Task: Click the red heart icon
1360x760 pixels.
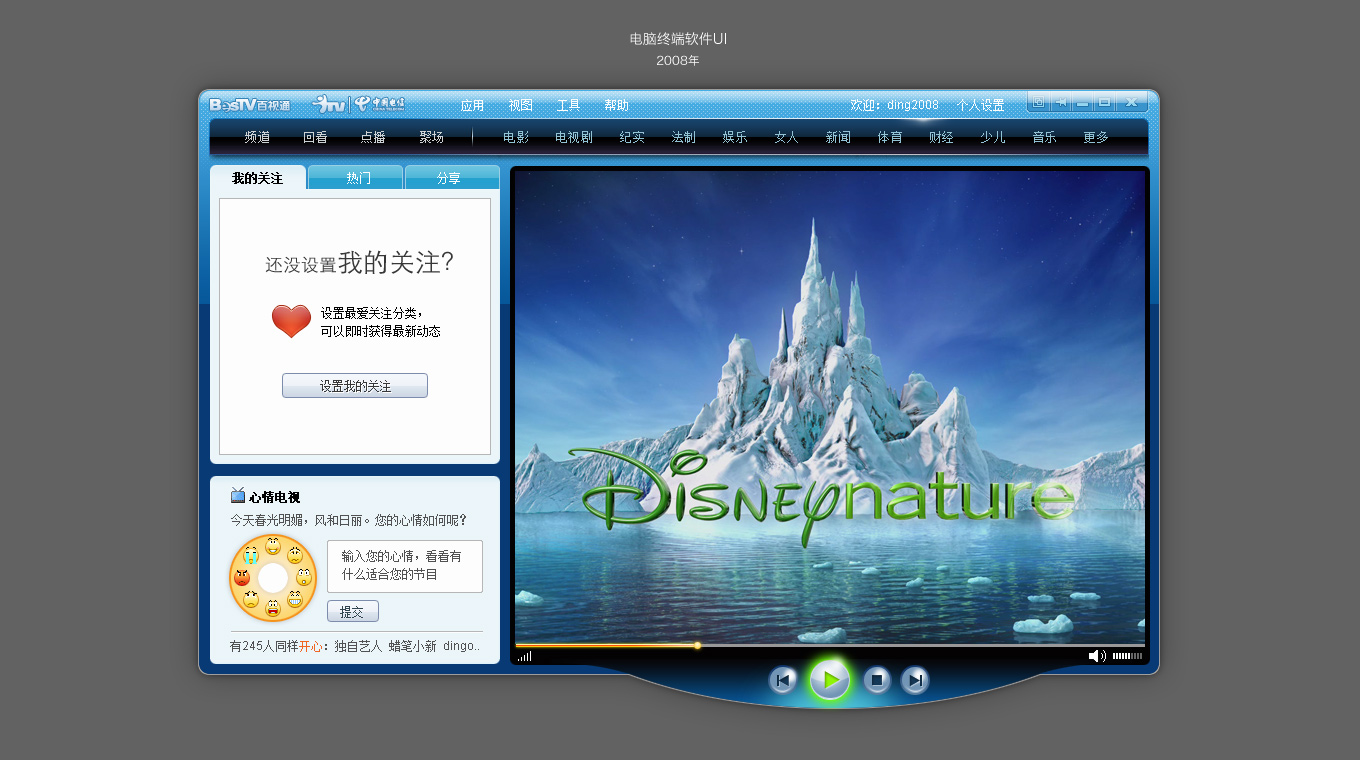Action: (291, 321)
